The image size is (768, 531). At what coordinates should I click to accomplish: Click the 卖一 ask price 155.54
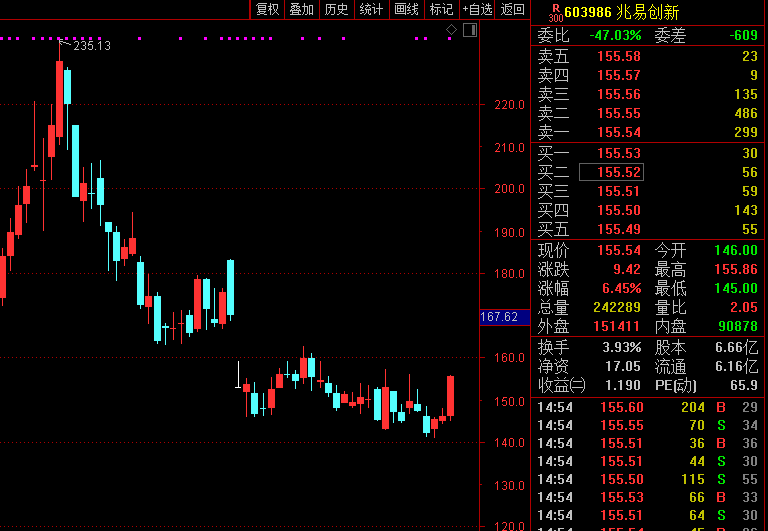[x=618, y=132]
